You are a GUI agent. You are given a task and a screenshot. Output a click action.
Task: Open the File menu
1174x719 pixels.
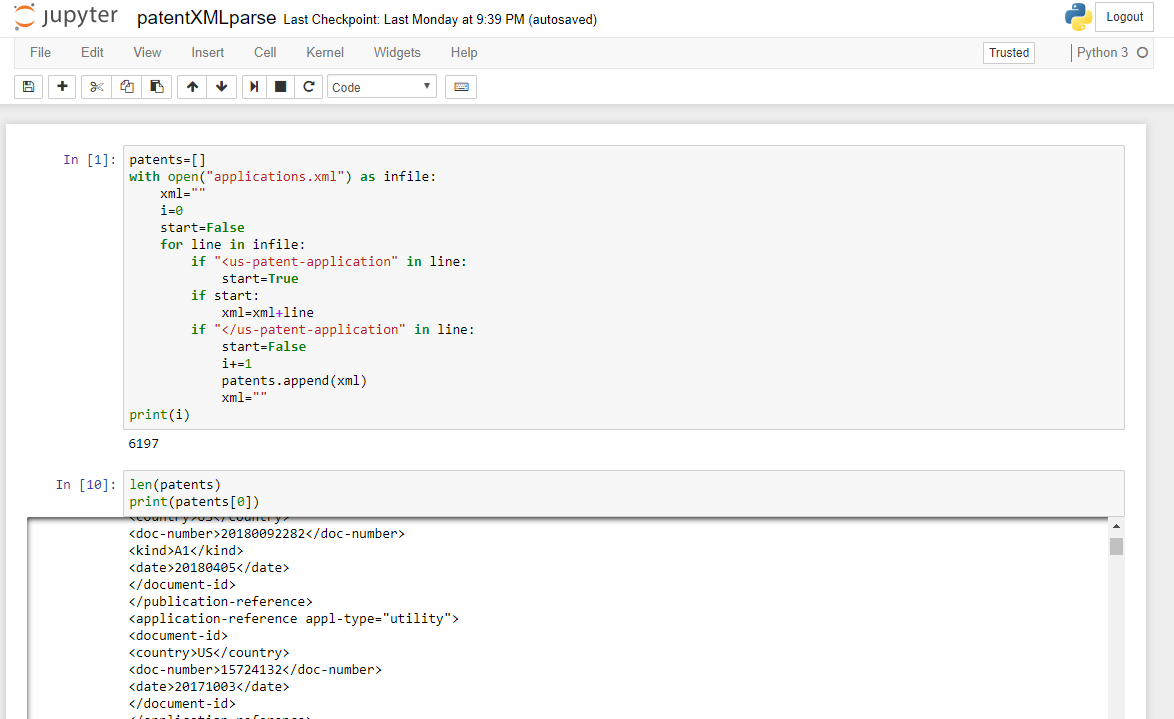tap(40, 52)
